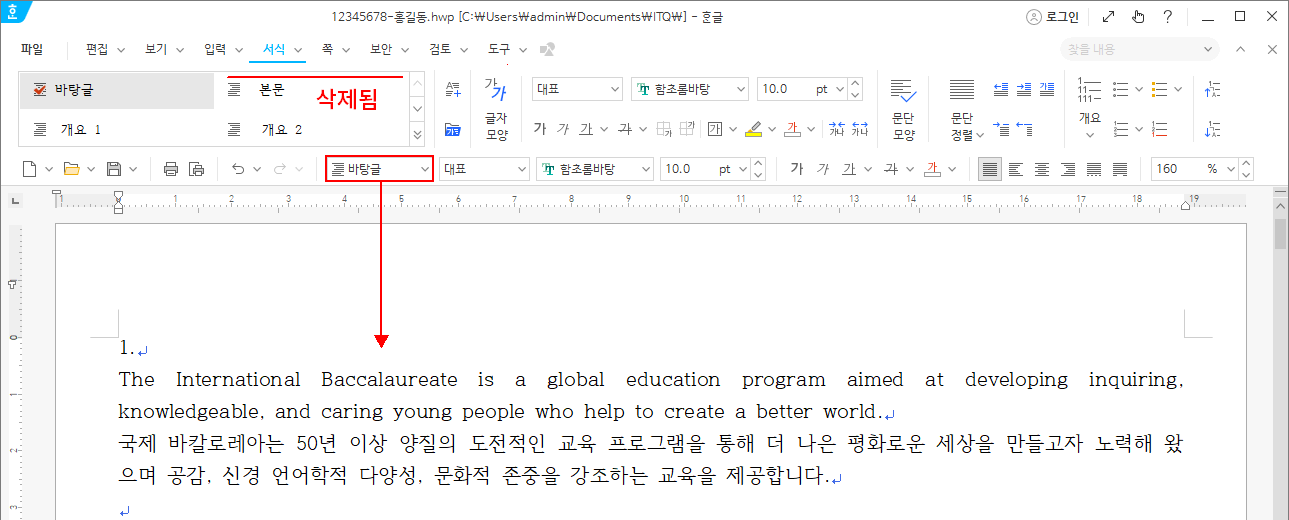Image resolution: width=1289 pixels, height=520 pixels.
Task: Open the 문단 모양 paragraph shape dialog
Action: pos(903,108)
